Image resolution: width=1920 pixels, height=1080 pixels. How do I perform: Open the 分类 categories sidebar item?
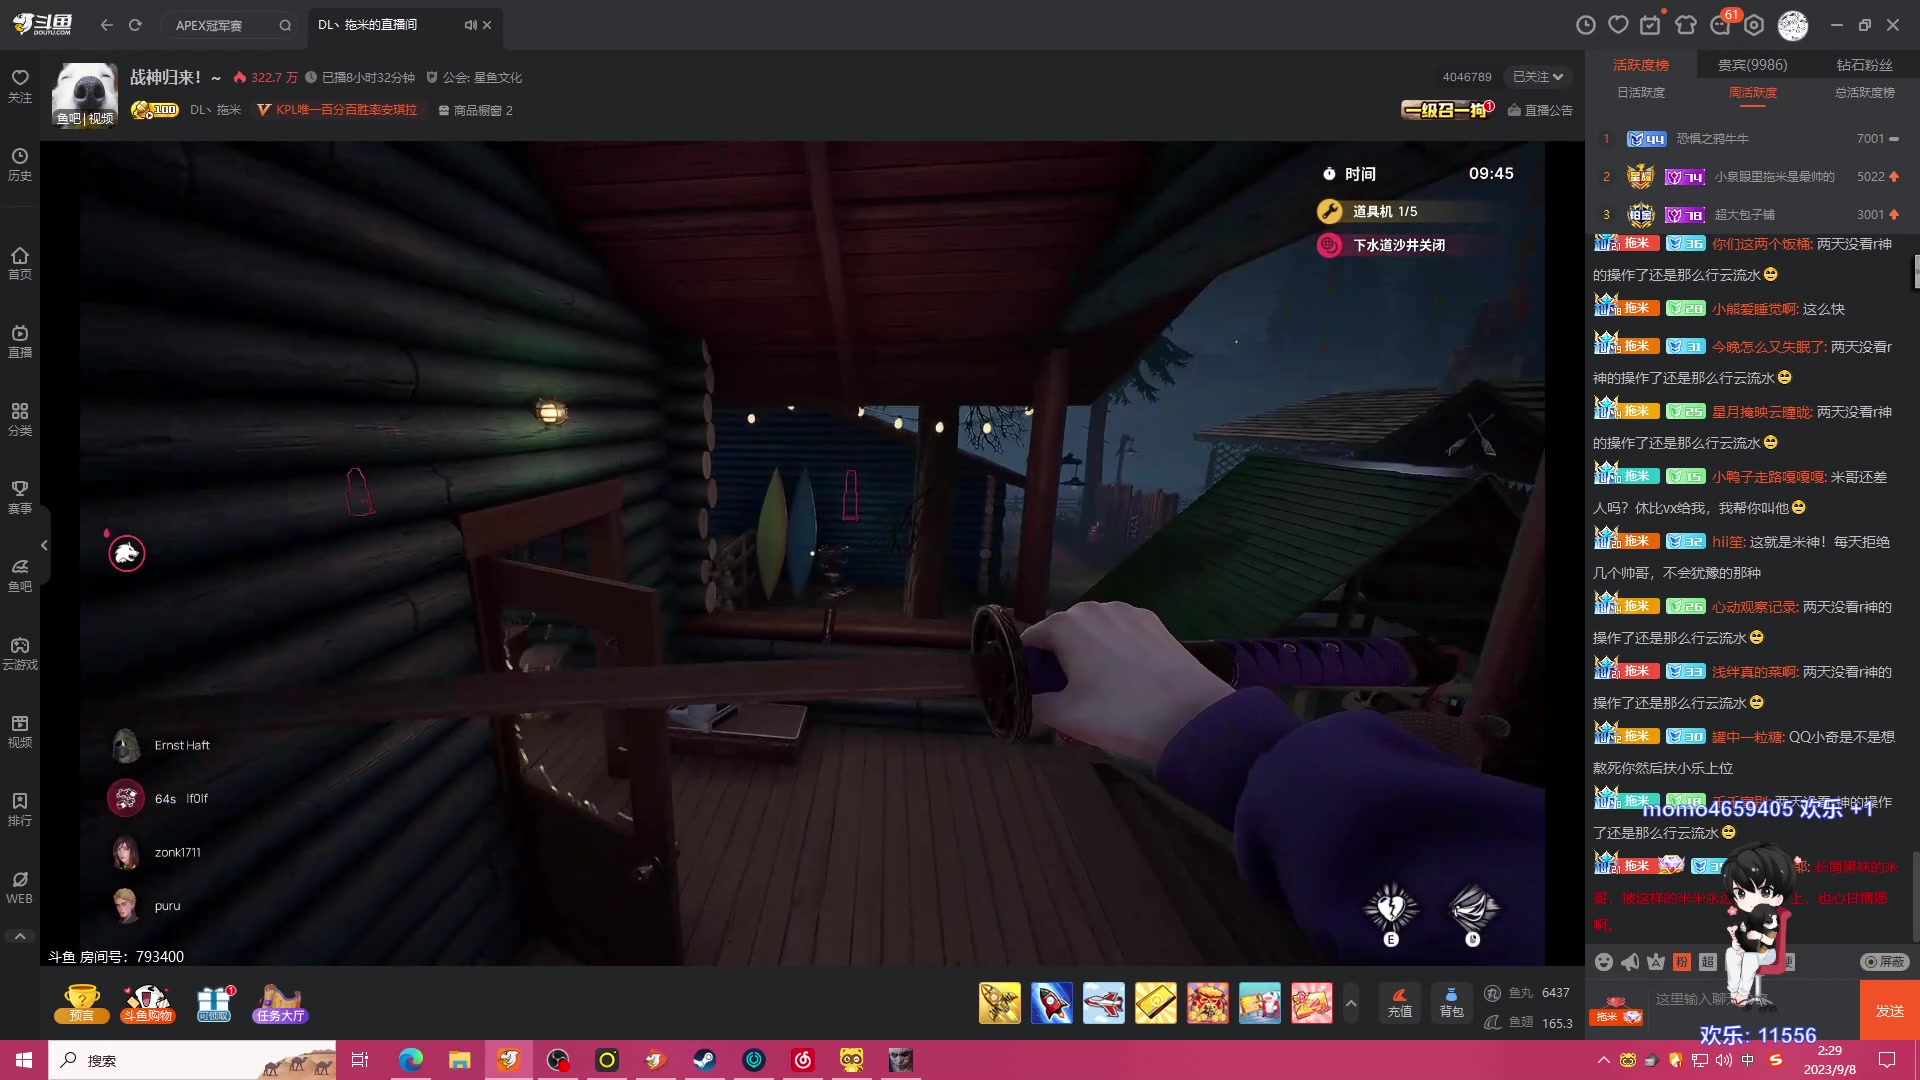click(20, 419)
